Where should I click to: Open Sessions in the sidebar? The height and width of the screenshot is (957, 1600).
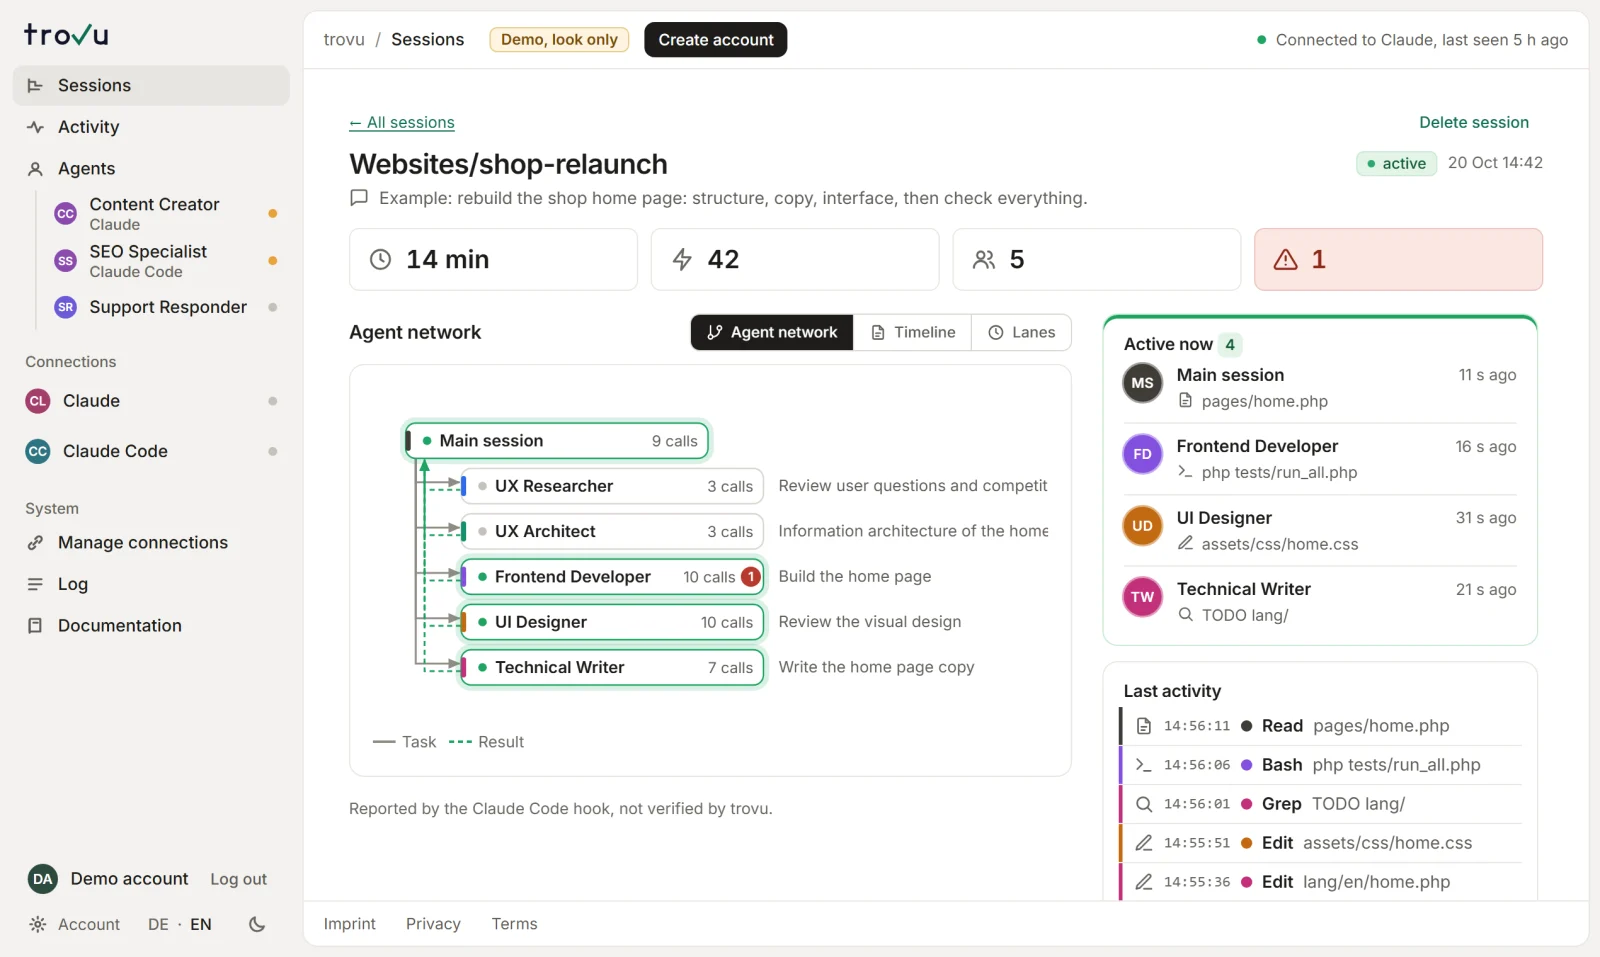151,85
